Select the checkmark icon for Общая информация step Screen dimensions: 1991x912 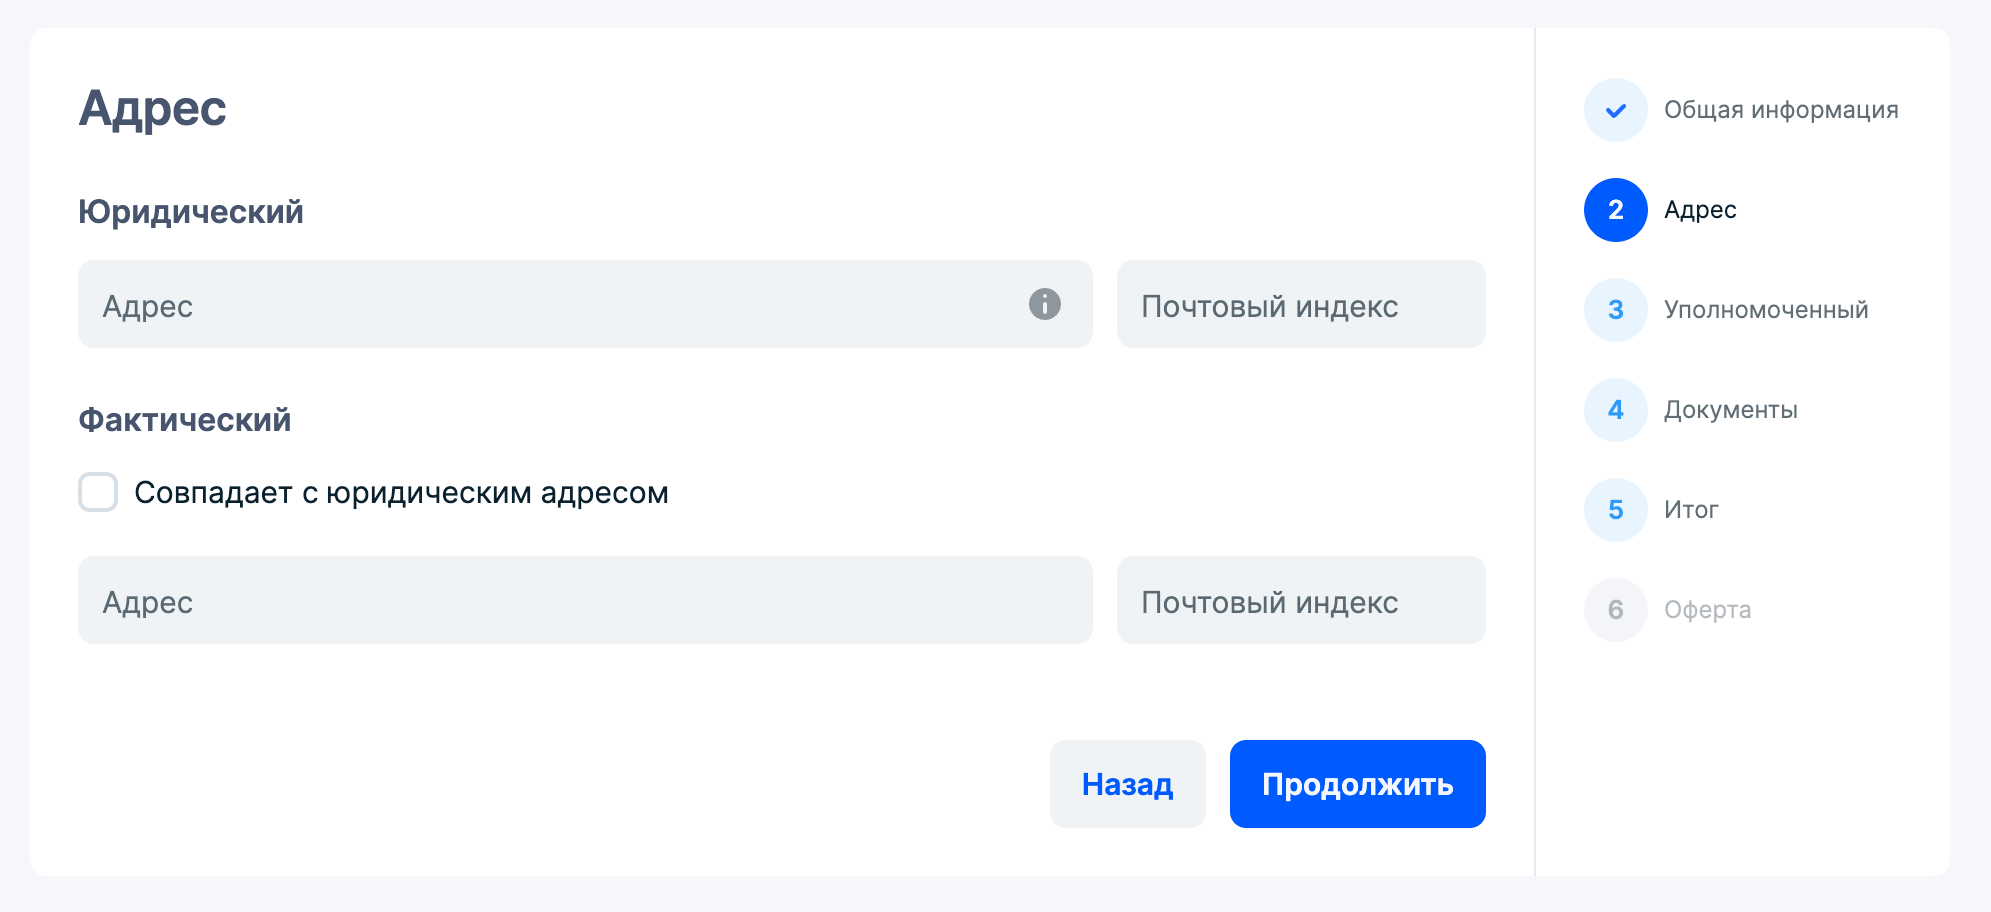click(1615, 110)
